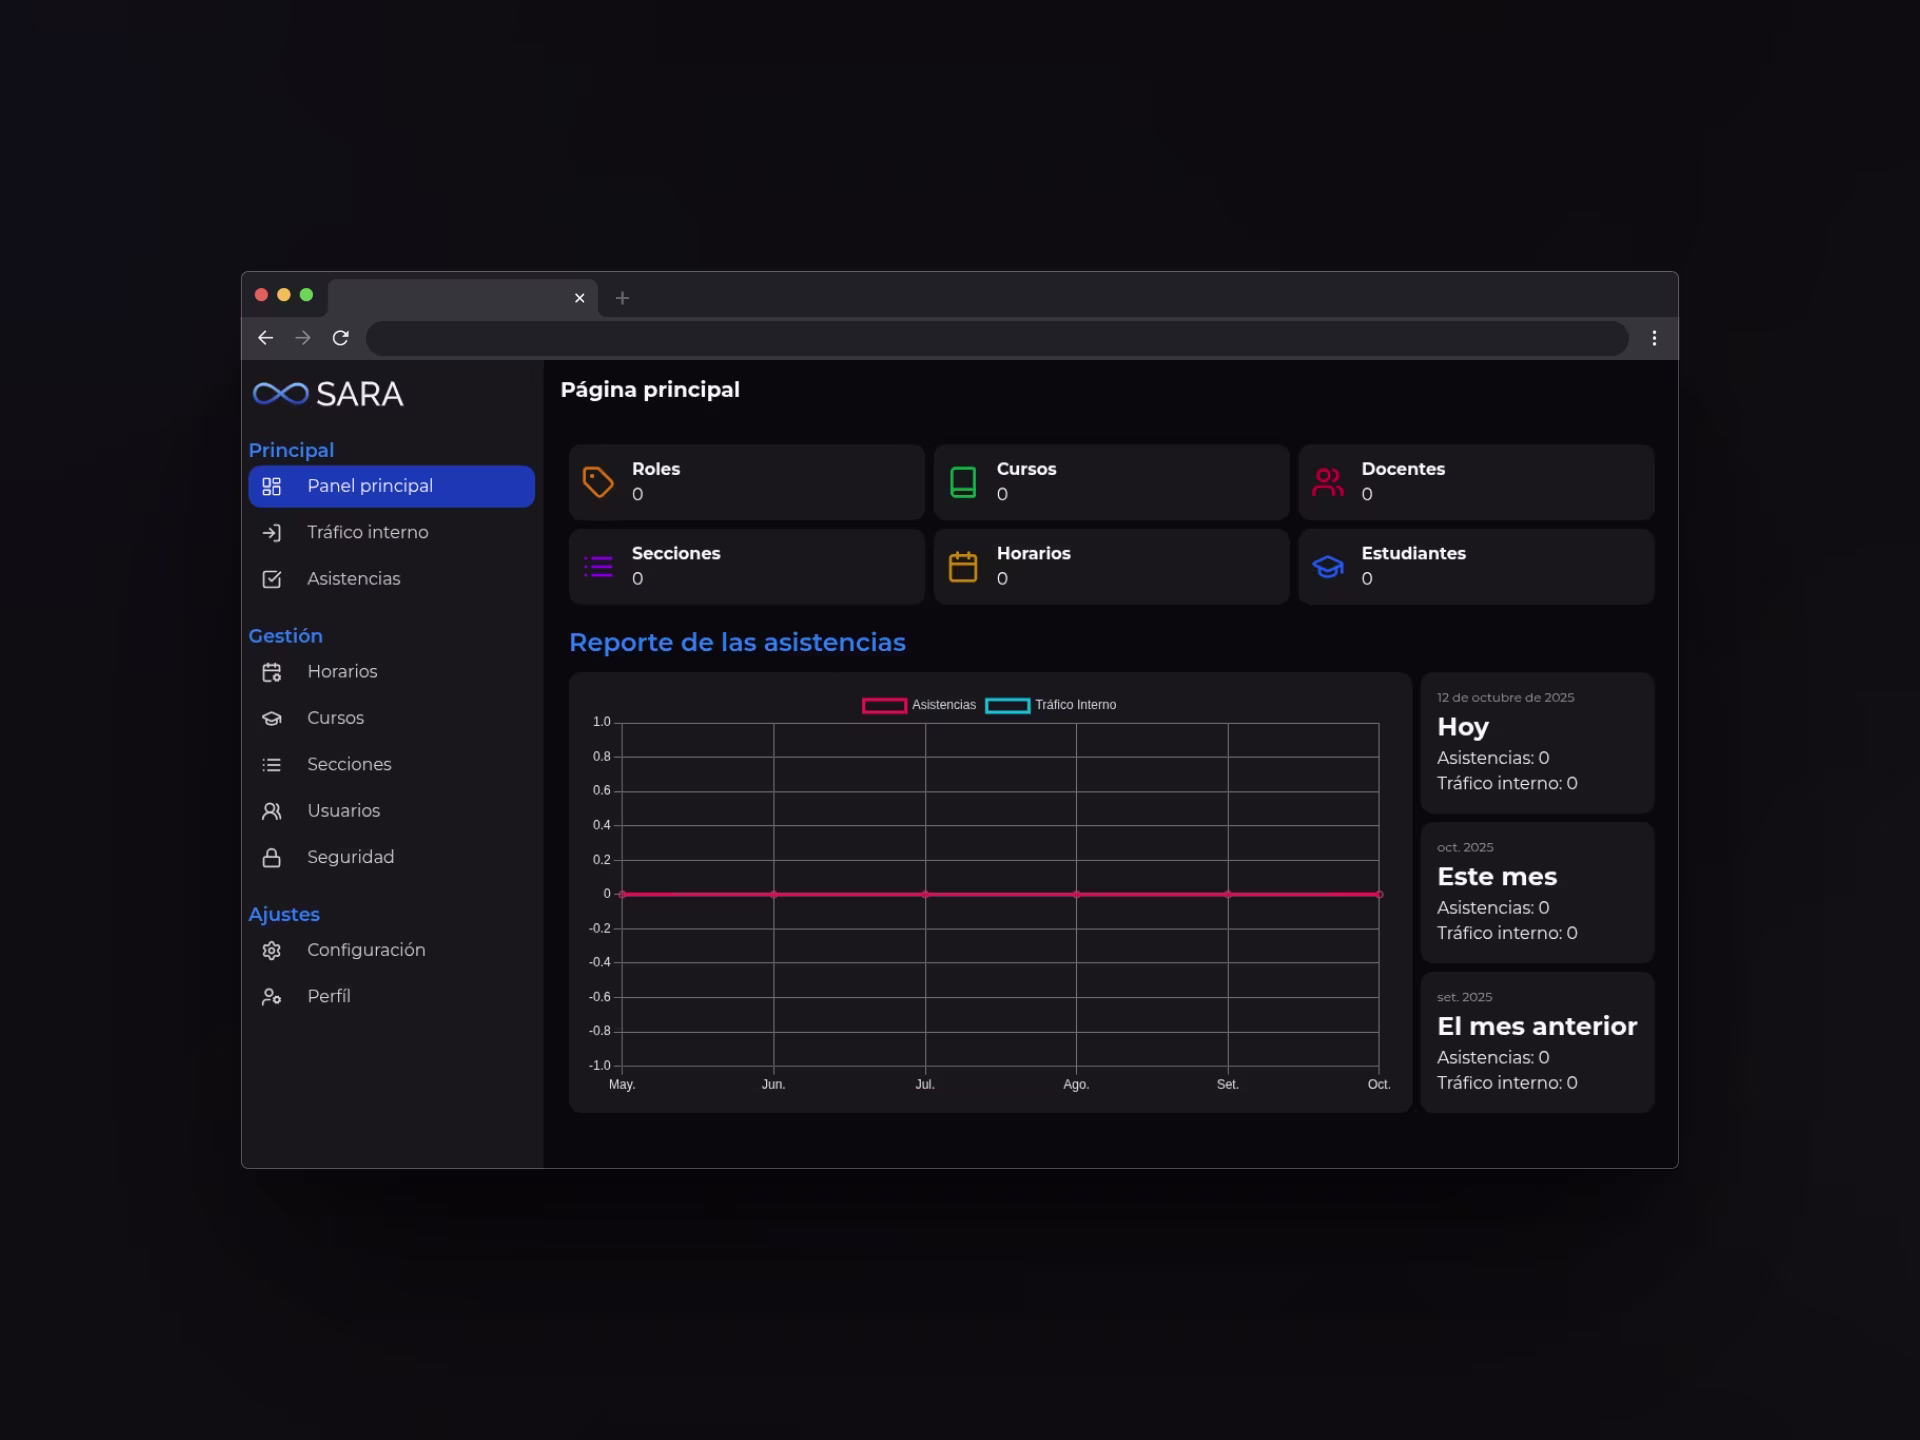Screen dimensions: 1920x1440
Task: Open Seguridad lock icon
Action: [271, 858]
